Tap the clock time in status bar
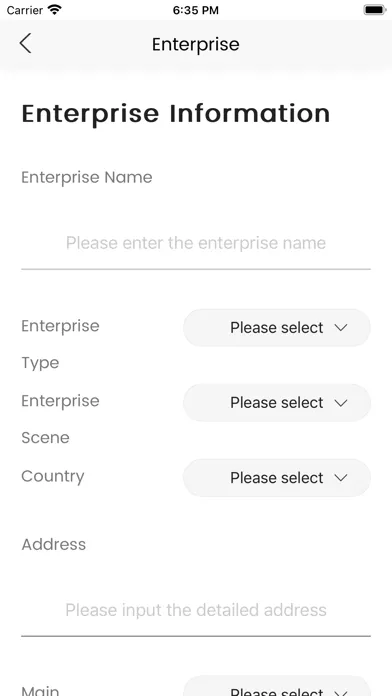 click(196, 10)
